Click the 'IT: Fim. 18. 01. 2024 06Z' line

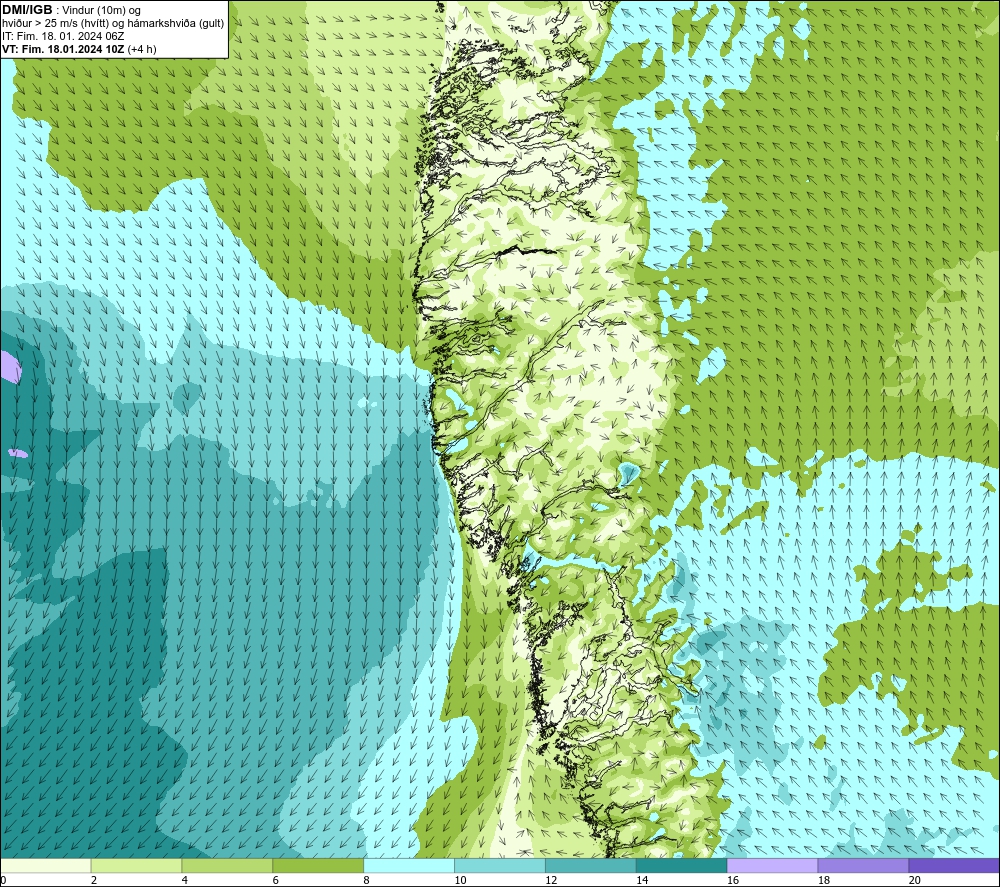[63, 36]
